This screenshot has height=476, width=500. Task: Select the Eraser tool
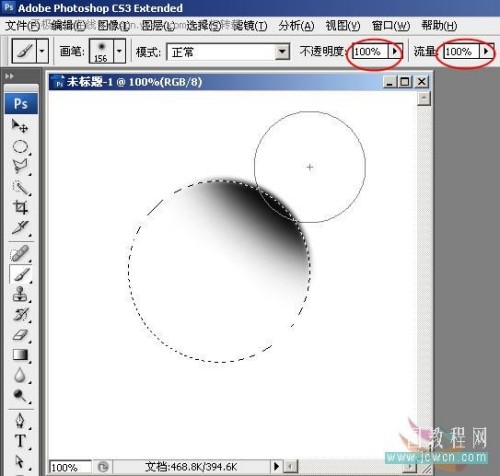[x=20, y=334]
